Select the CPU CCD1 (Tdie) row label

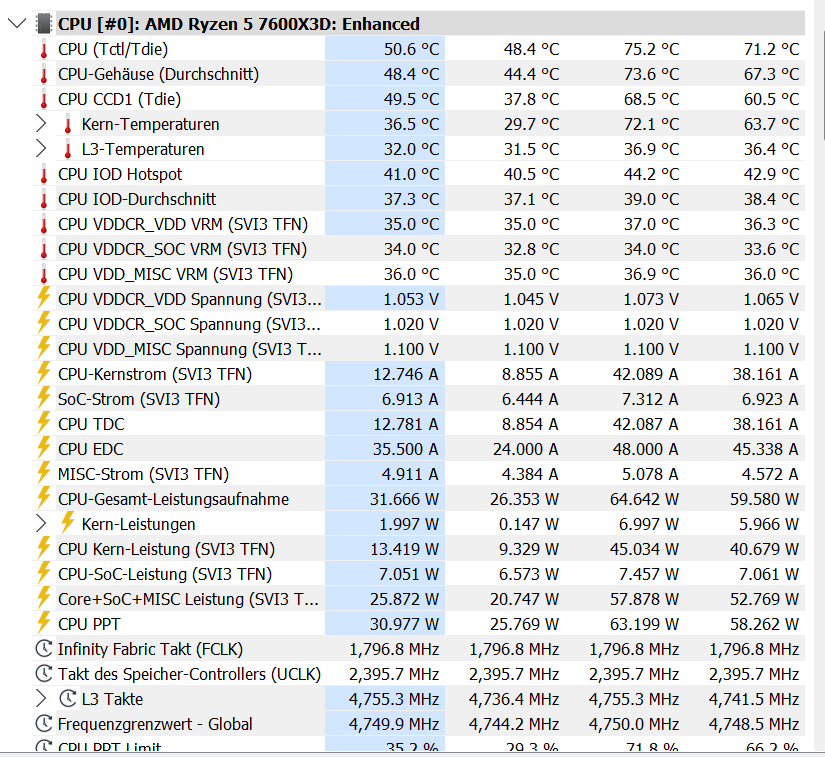(x=119, y=99)
